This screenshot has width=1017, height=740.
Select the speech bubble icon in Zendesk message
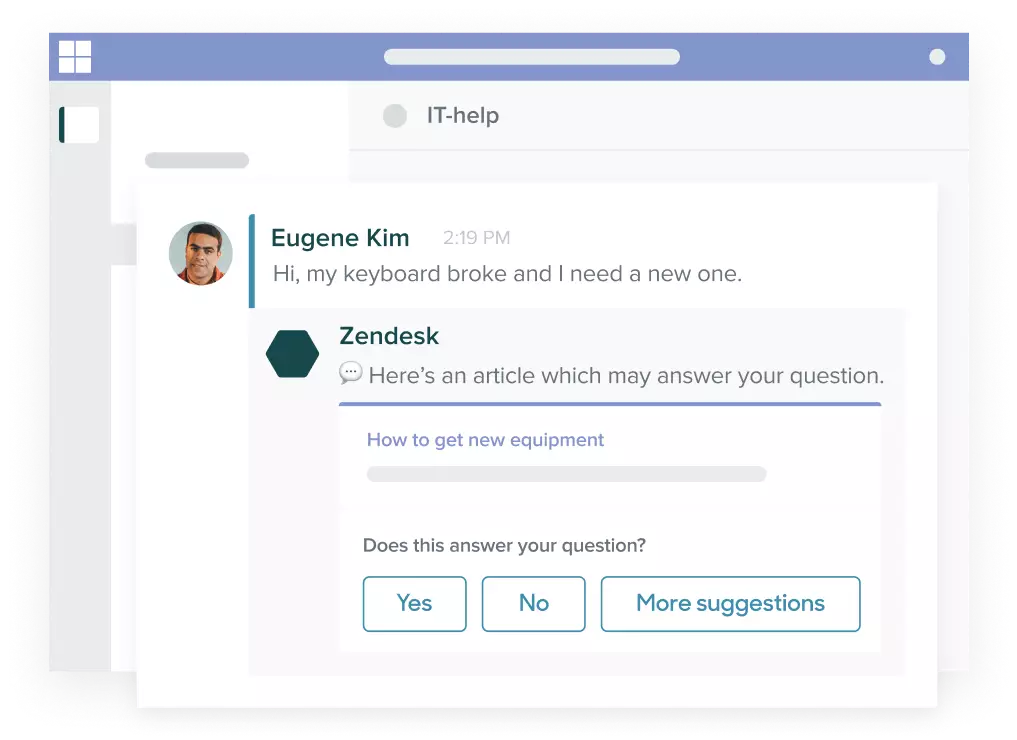(350, 374)
